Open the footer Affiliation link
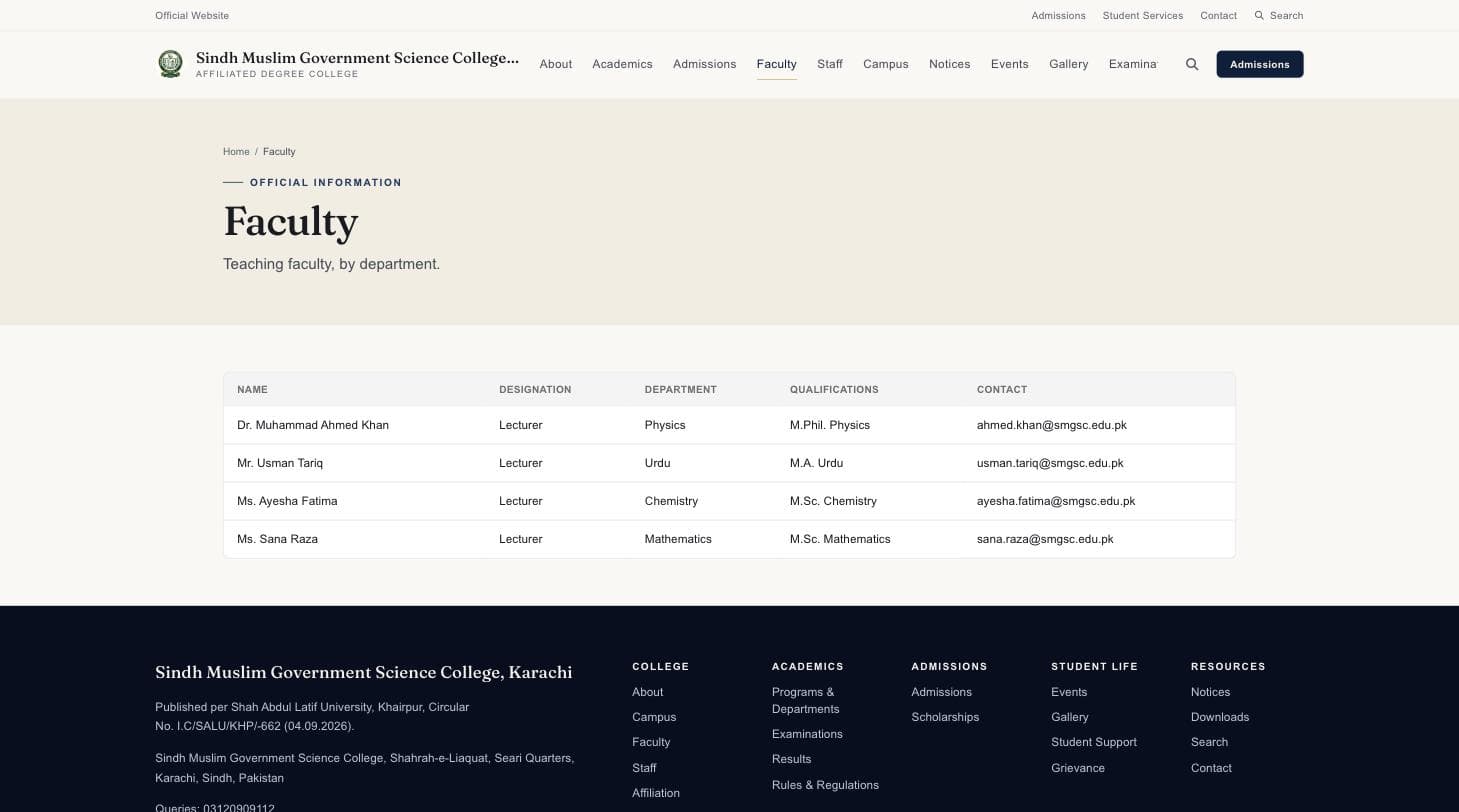The width and height of the screenshot is (1459, 812). pyautogui.click(x=656, y=793)
